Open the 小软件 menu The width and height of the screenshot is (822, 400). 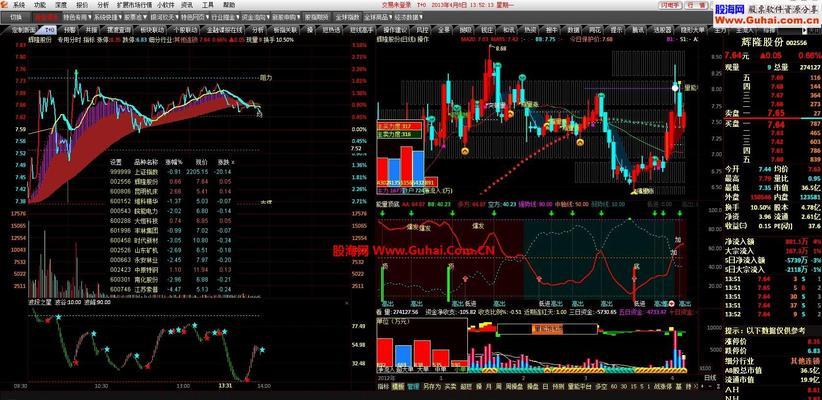click(x=165, y=4)
